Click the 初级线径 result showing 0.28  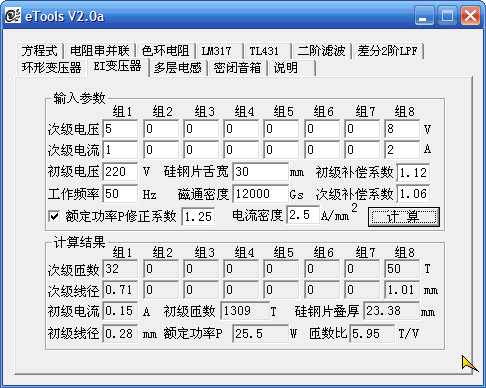click(x=120, y=334)
